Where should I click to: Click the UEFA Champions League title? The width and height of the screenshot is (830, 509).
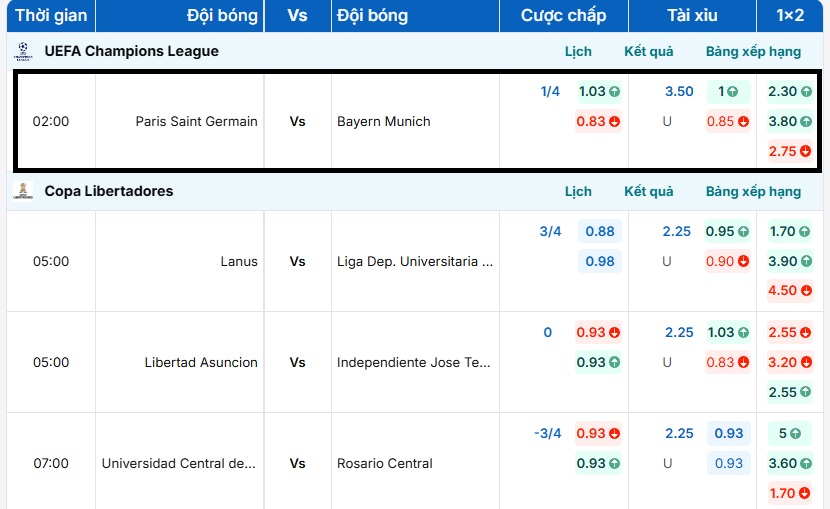point(131,51)
